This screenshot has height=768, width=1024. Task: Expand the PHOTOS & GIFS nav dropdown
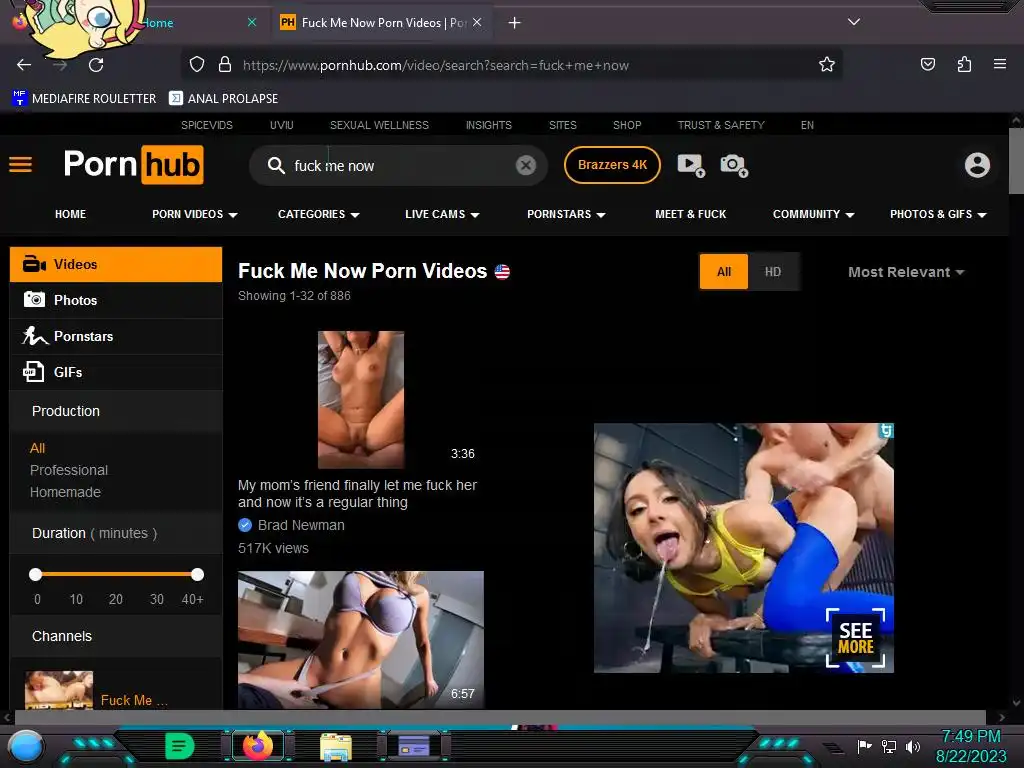(x=938, y=214)
